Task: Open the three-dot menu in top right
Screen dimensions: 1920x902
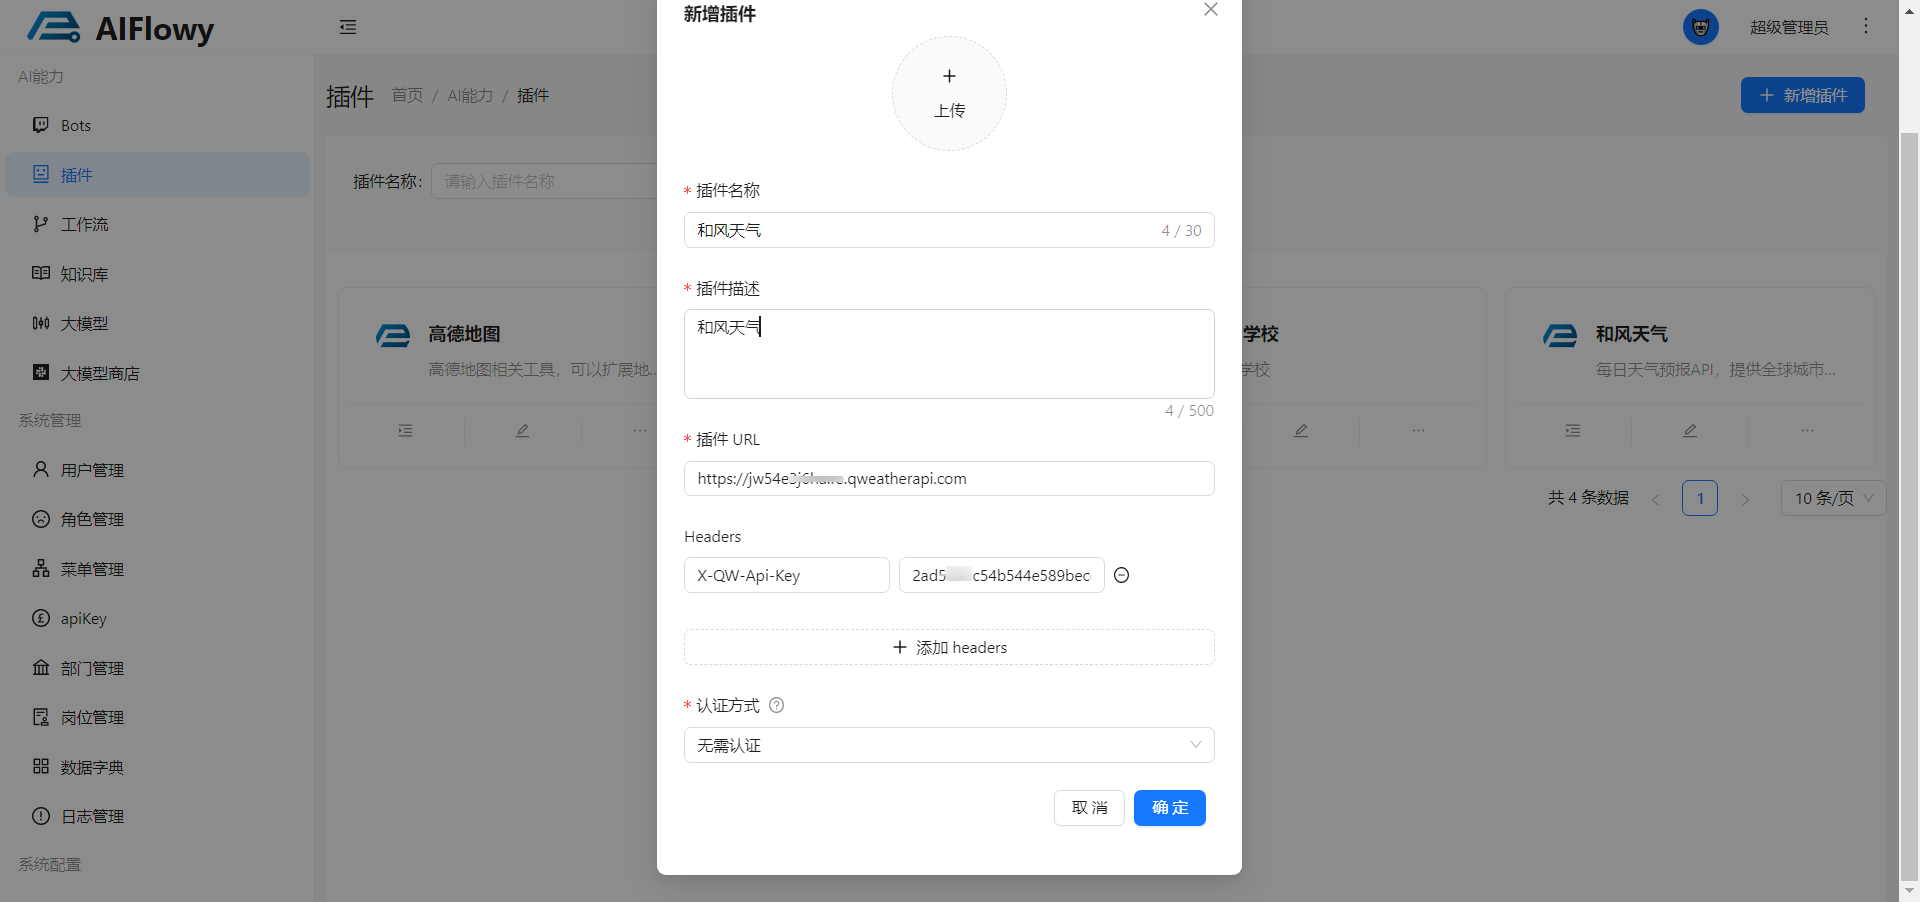Action: point(1865,26)
